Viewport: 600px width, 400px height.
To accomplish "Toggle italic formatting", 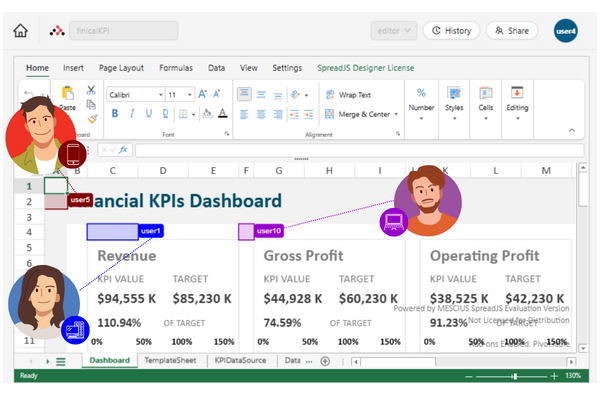I will click(132, 114).
